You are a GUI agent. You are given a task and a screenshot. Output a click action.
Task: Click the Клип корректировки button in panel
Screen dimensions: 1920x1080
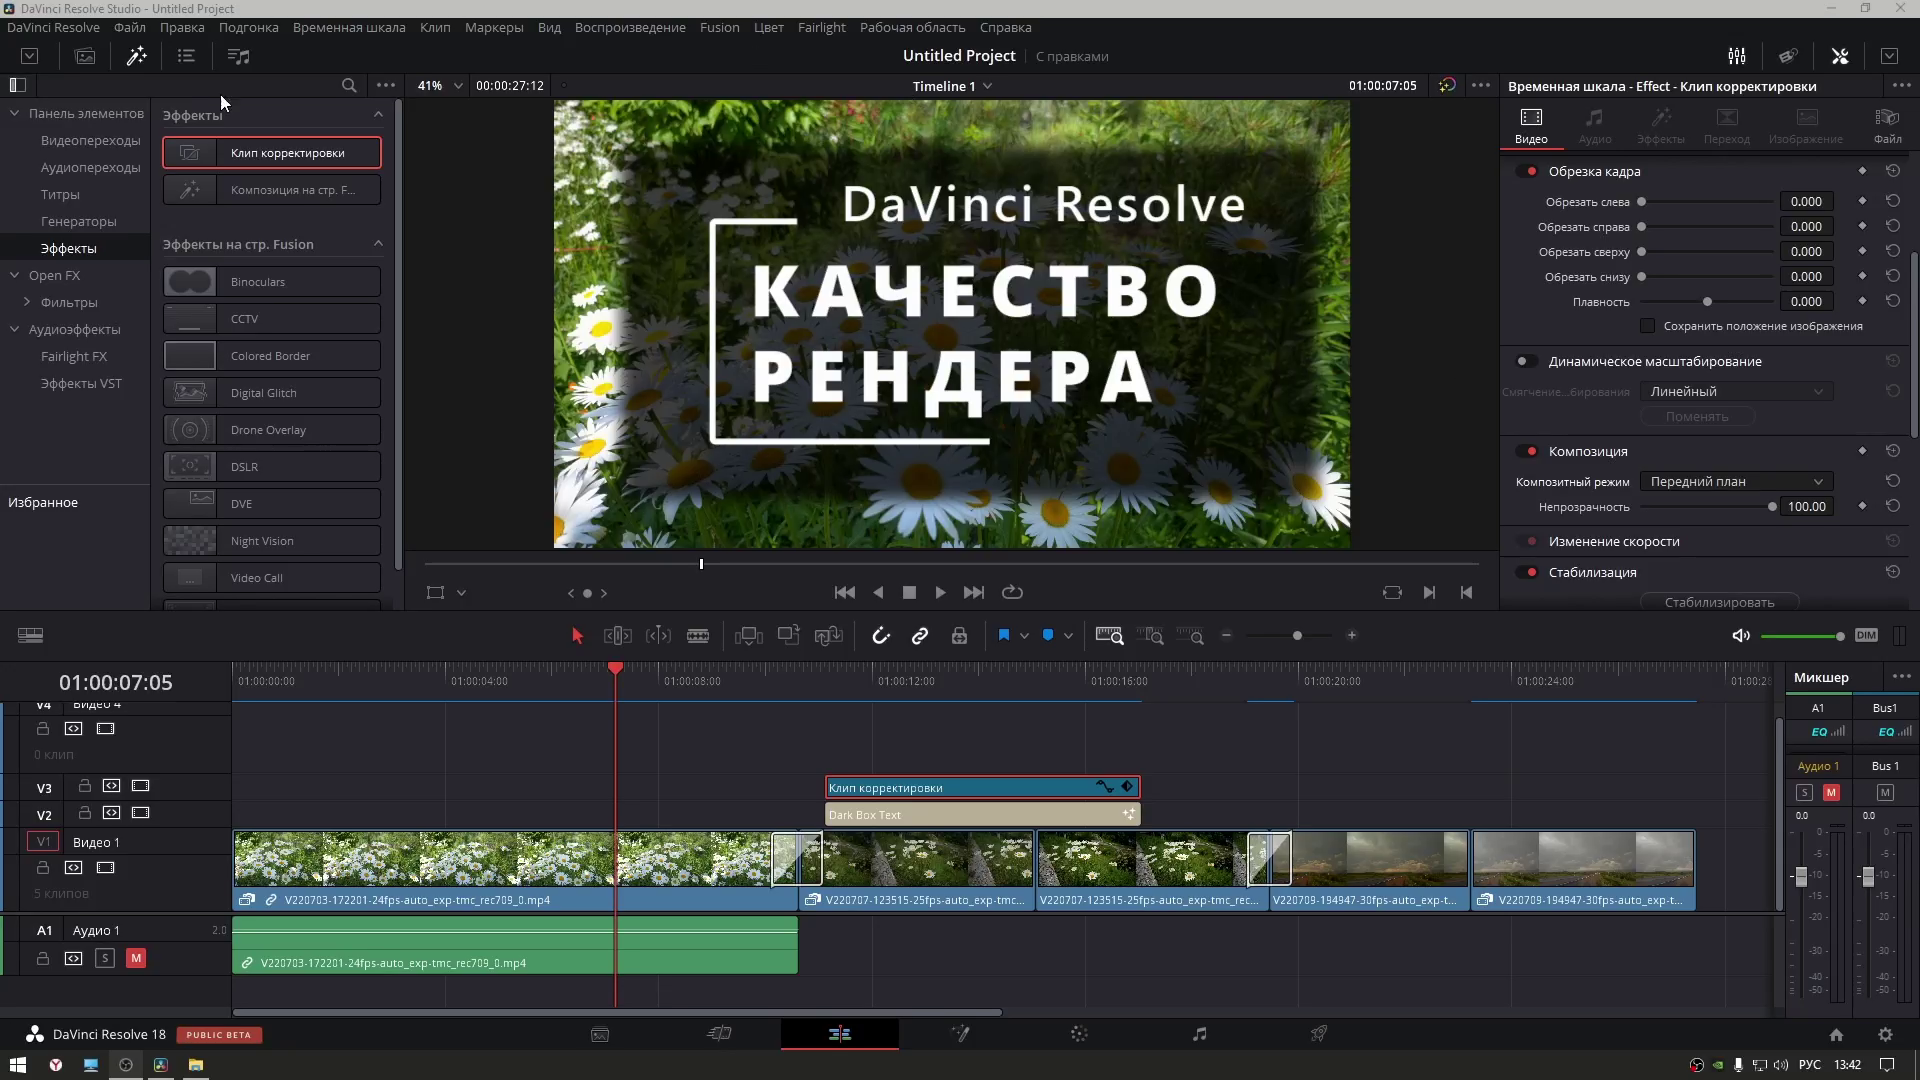(x=272, y=152)
